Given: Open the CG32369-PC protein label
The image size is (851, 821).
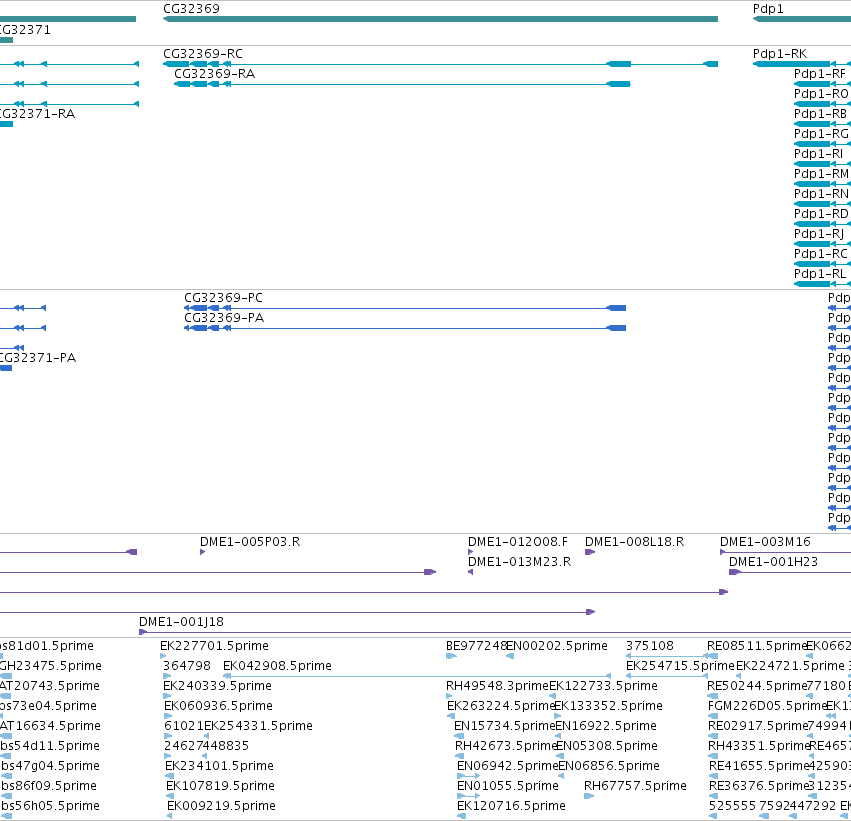Looking at the screenshot, I should coord(223,298).
